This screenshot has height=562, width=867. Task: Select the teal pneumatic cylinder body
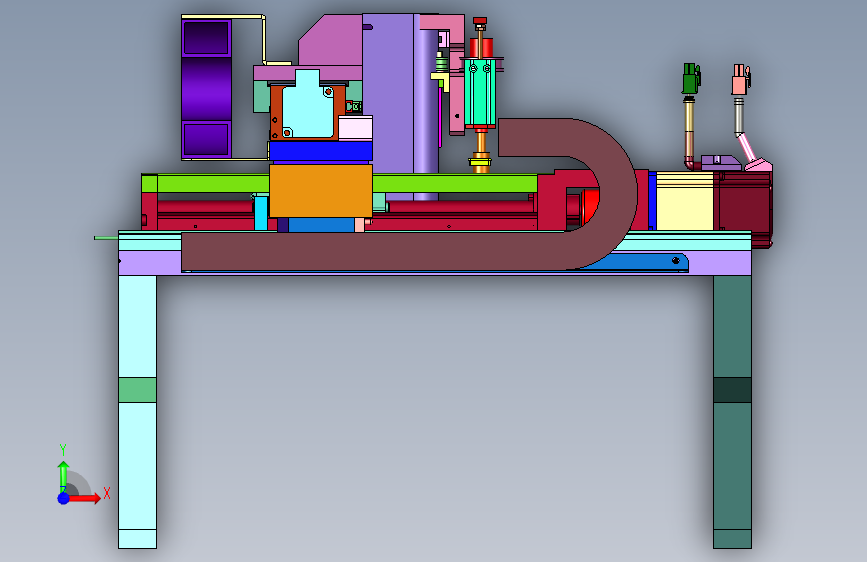479,92
